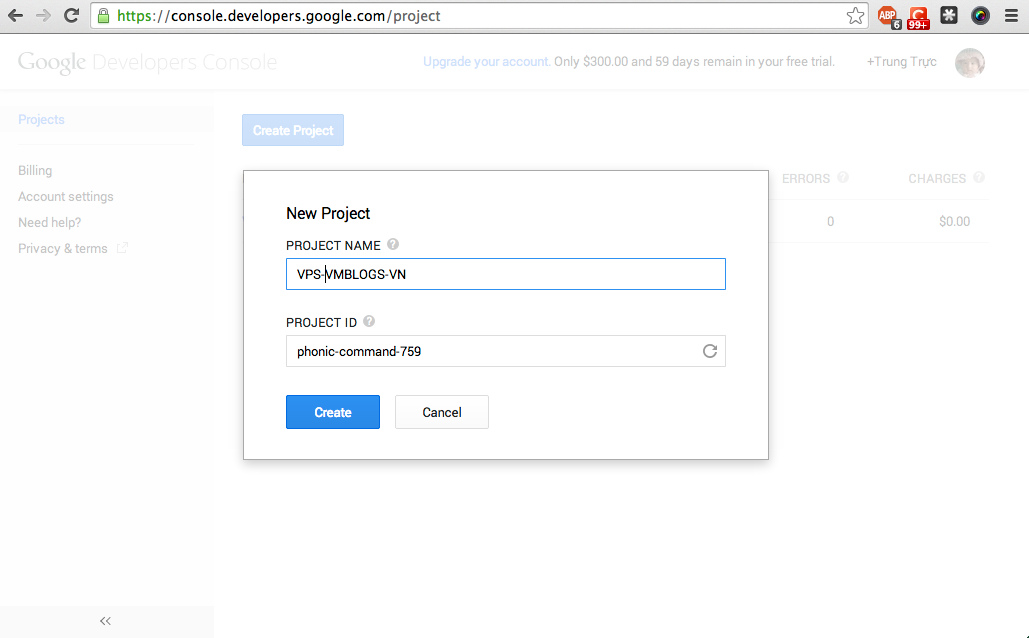The height and width of the screenshot is (638, 1029).
Task: Click help icon beside PROJECT ID
Action: (369, 322)
